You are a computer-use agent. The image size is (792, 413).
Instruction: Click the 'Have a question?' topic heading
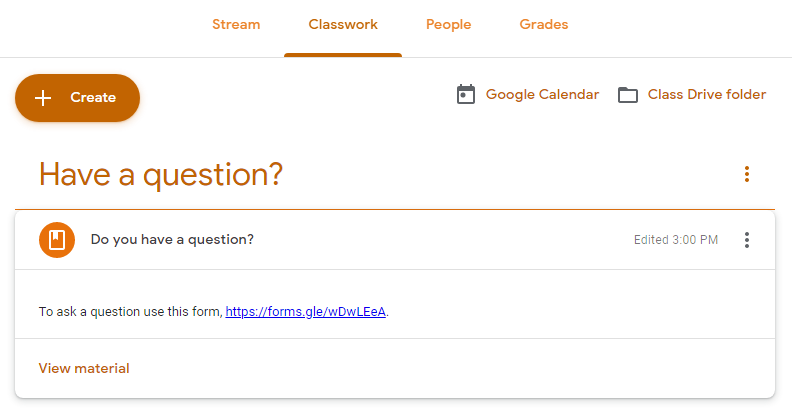tap(161, 175)
